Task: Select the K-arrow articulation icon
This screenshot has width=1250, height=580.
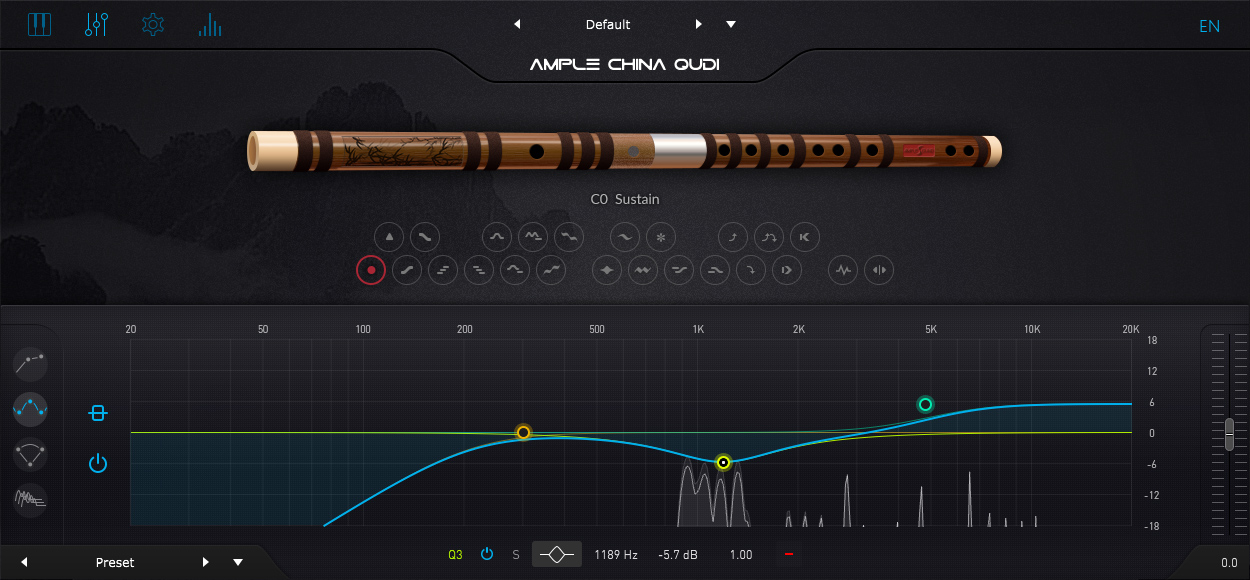Action: [805, 237]
